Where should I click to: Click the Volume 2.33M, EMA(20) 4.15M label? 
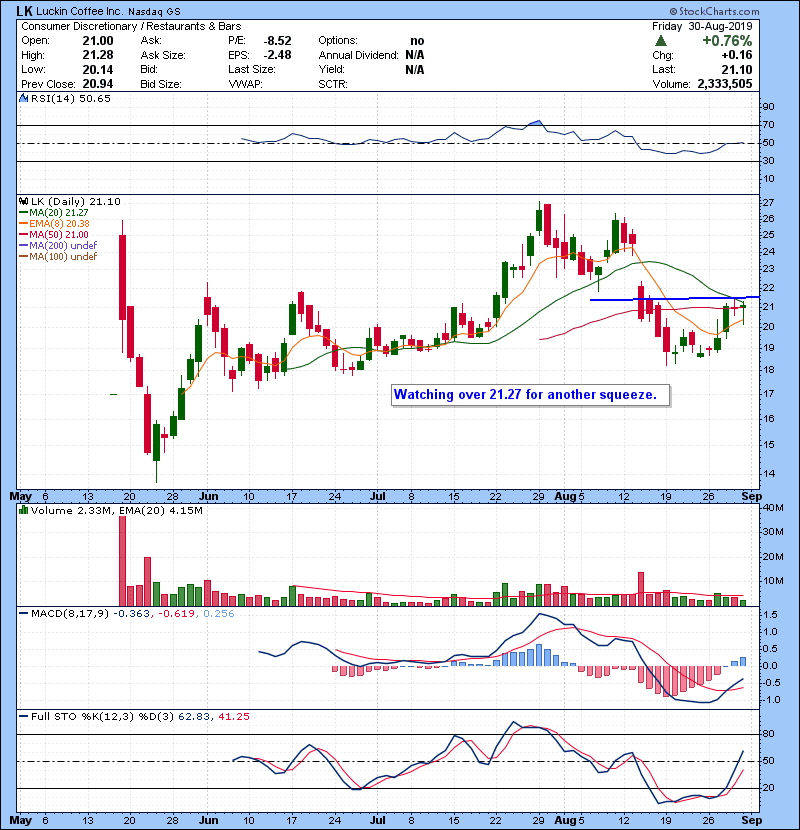(x=116, y=511)
